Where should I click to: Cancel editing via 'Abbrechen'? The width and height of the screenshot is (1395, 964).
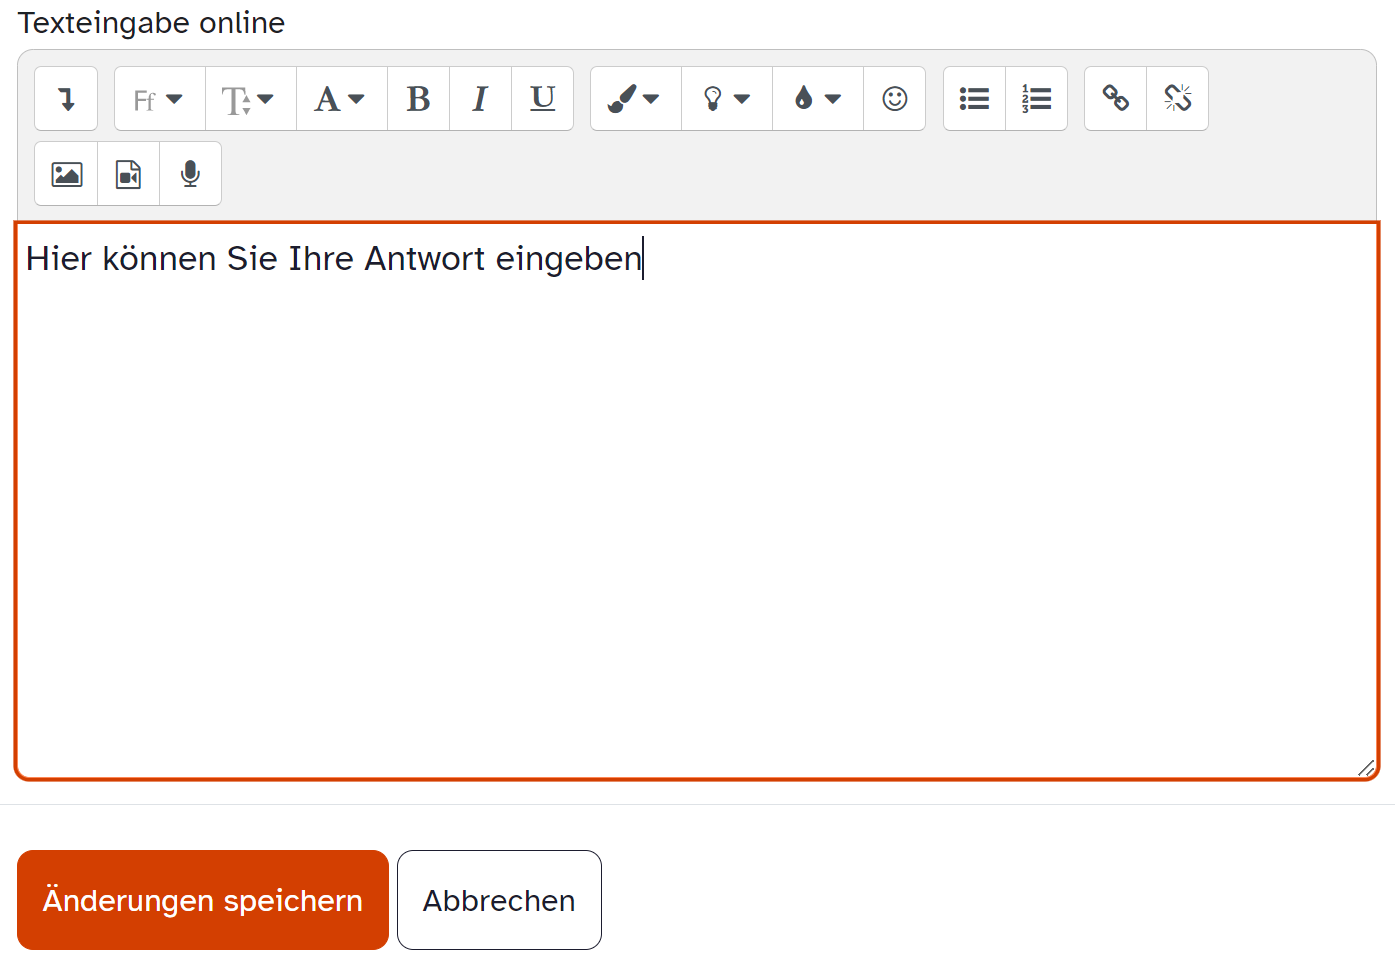[499, 899]
